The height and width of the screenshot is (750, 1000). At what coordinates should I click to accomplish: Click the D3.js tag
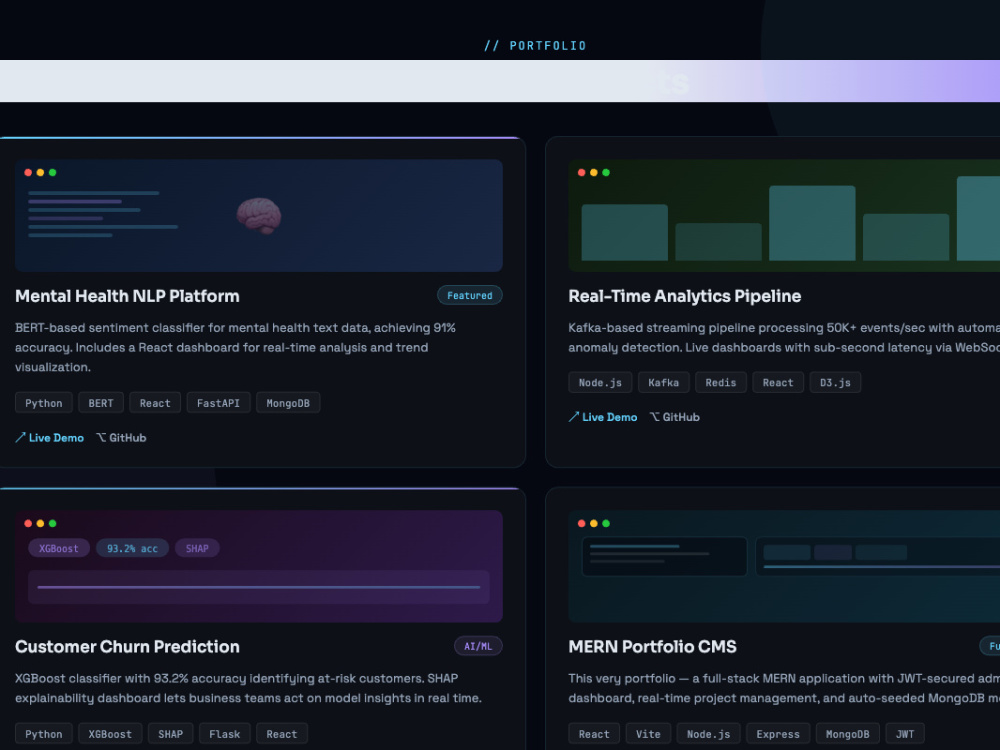tap(835, 383)
